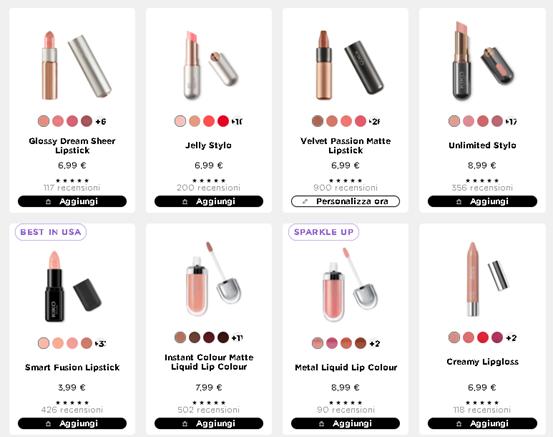Screen dimensions: 553x437
Task: Choose first pale pink Jelly Stylo shade
Action: coord(180,121)
